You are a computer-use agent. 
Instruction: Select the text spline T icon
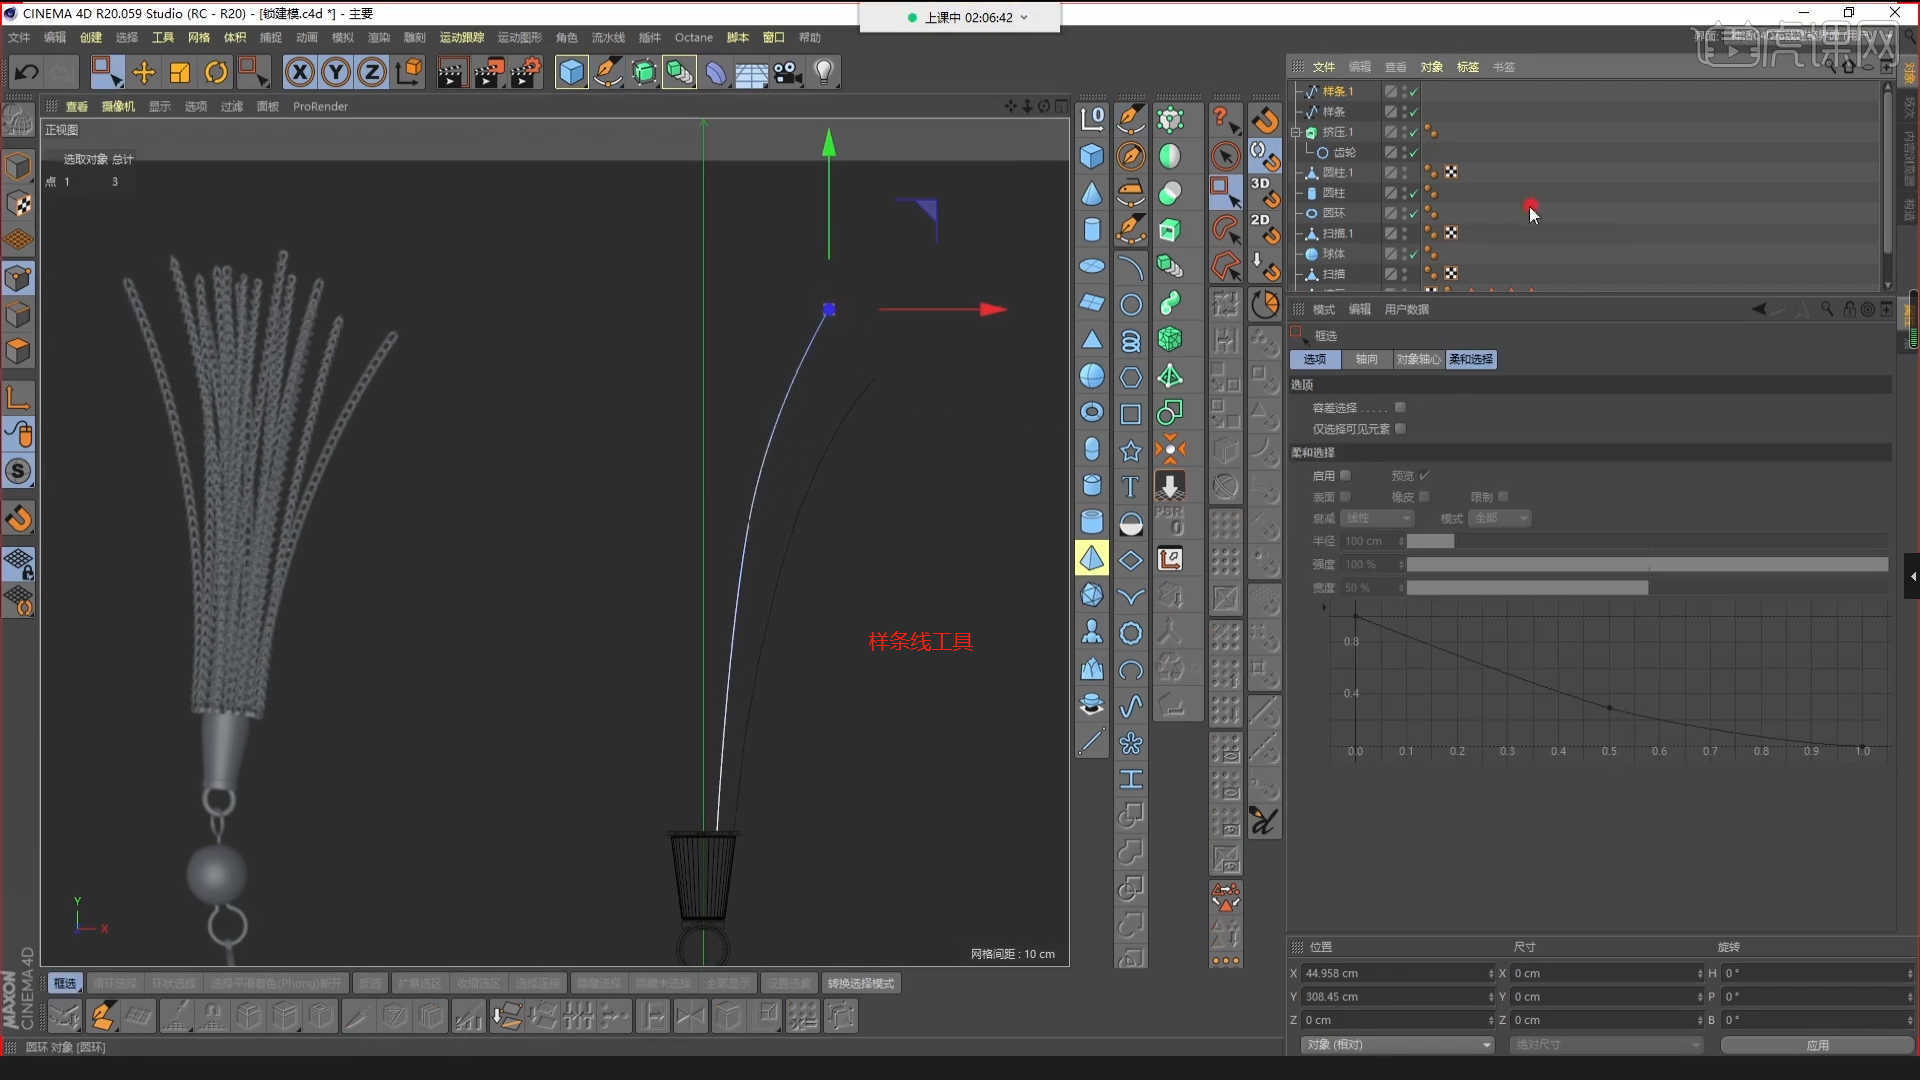coord(1131,487)
